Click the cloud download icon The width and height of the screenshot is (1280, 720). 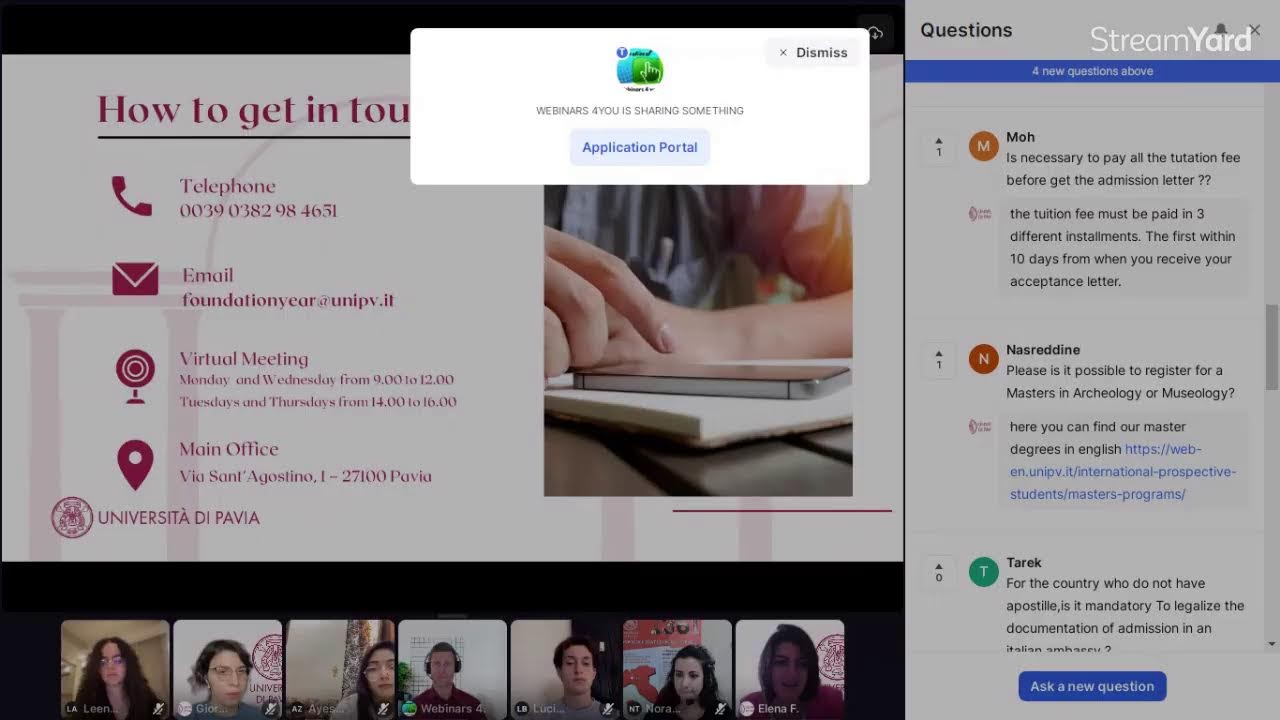[x=875, y=33]
